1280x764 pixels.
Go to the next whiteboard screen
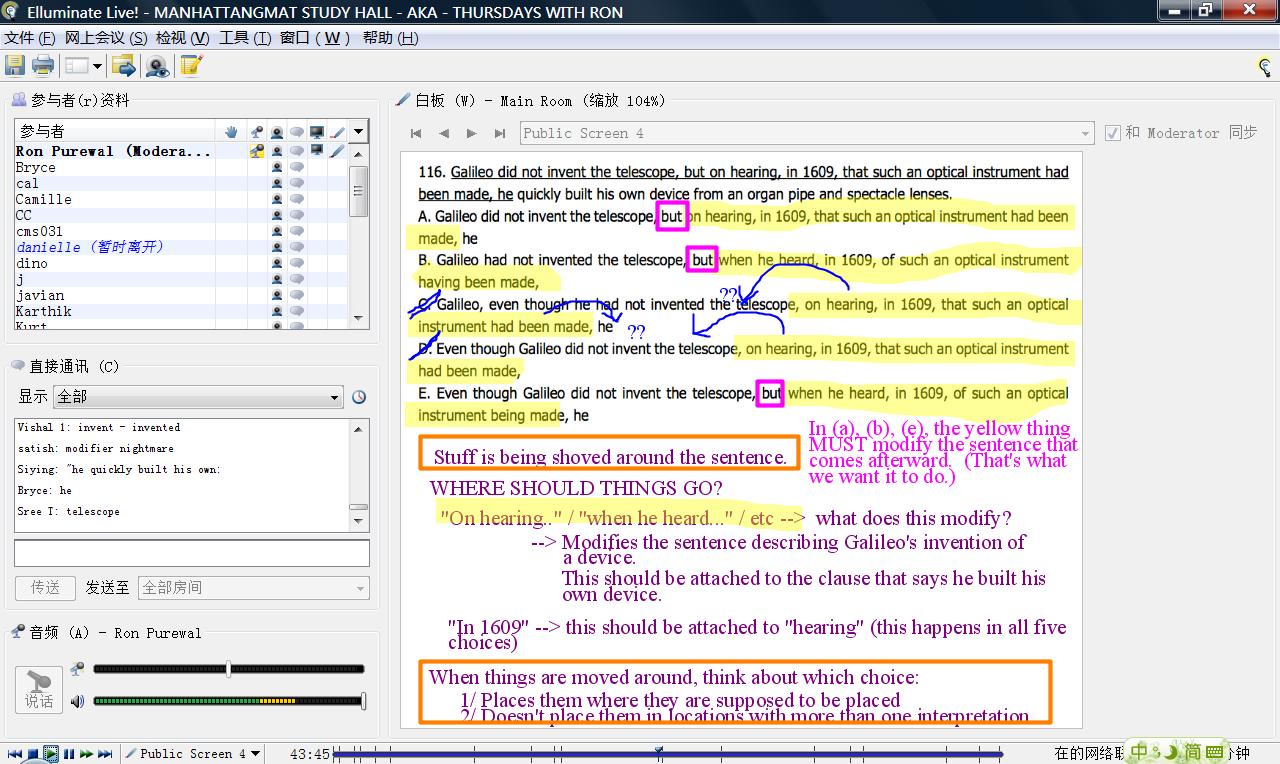coord(472,133)
